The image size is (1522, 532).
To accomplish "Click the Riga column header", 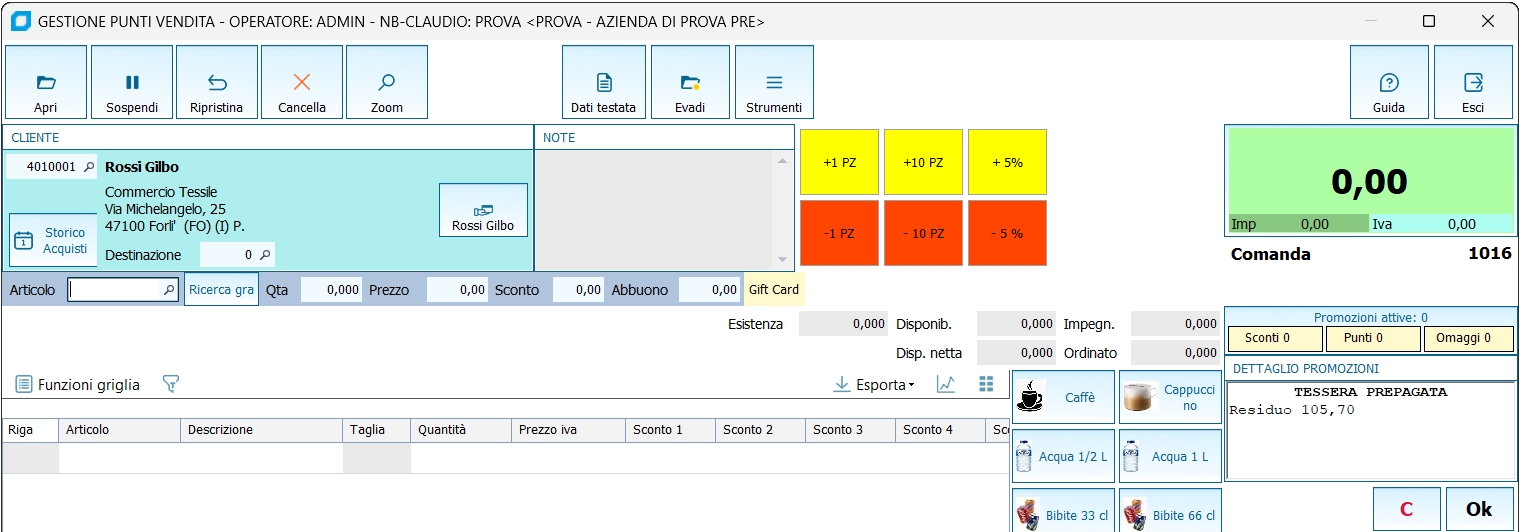I will (x=30, y=430).
